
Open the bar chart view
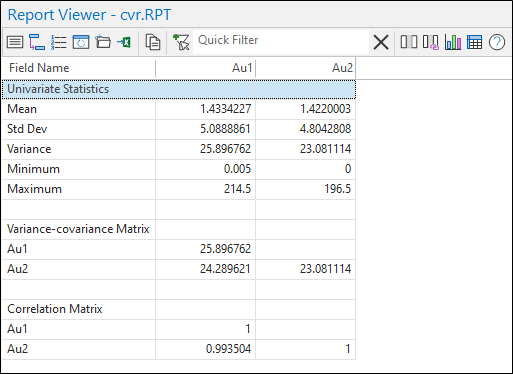click(453, 42)
